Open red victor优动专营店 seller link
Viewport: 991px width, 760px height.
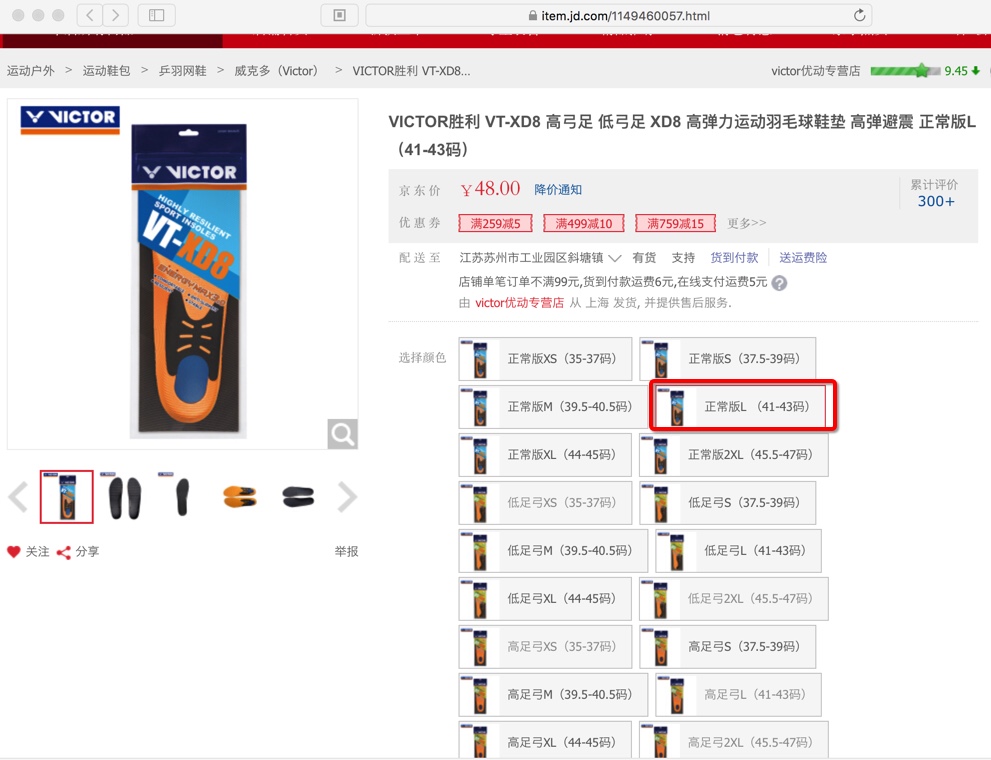[x=519, y=303]
